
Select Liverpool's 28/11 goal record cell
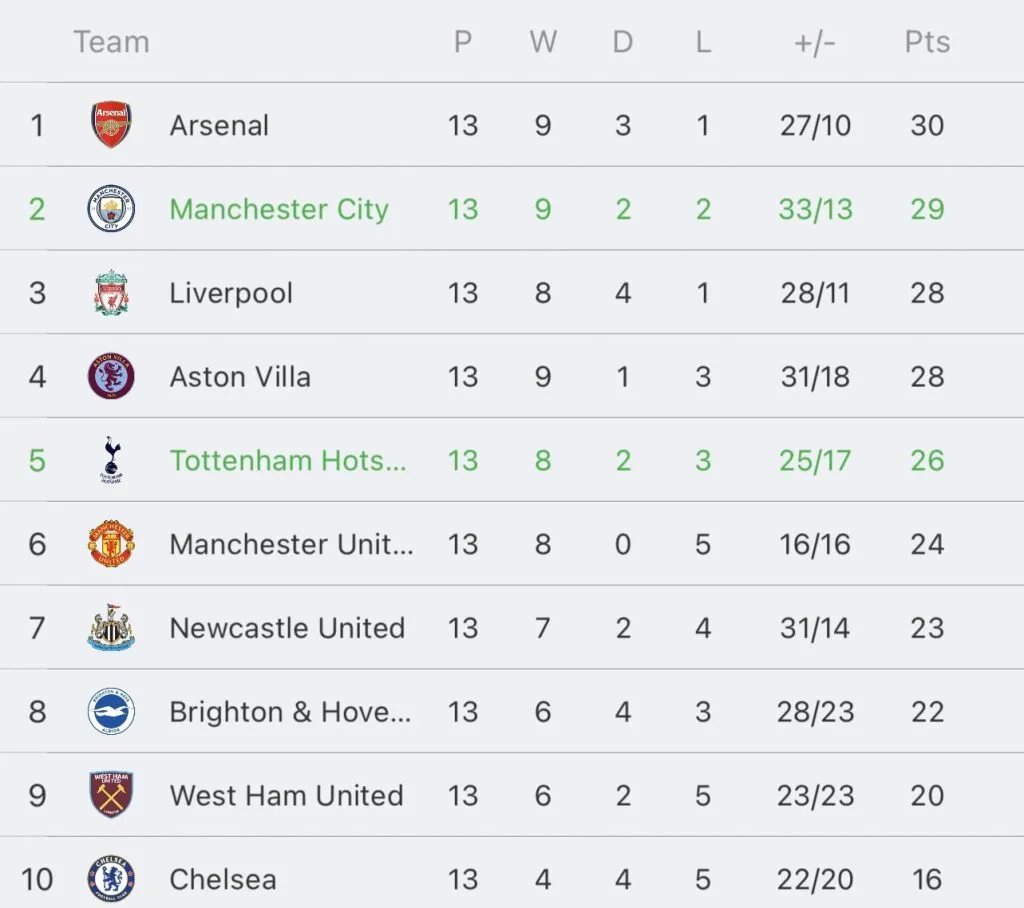coord(814,293)
